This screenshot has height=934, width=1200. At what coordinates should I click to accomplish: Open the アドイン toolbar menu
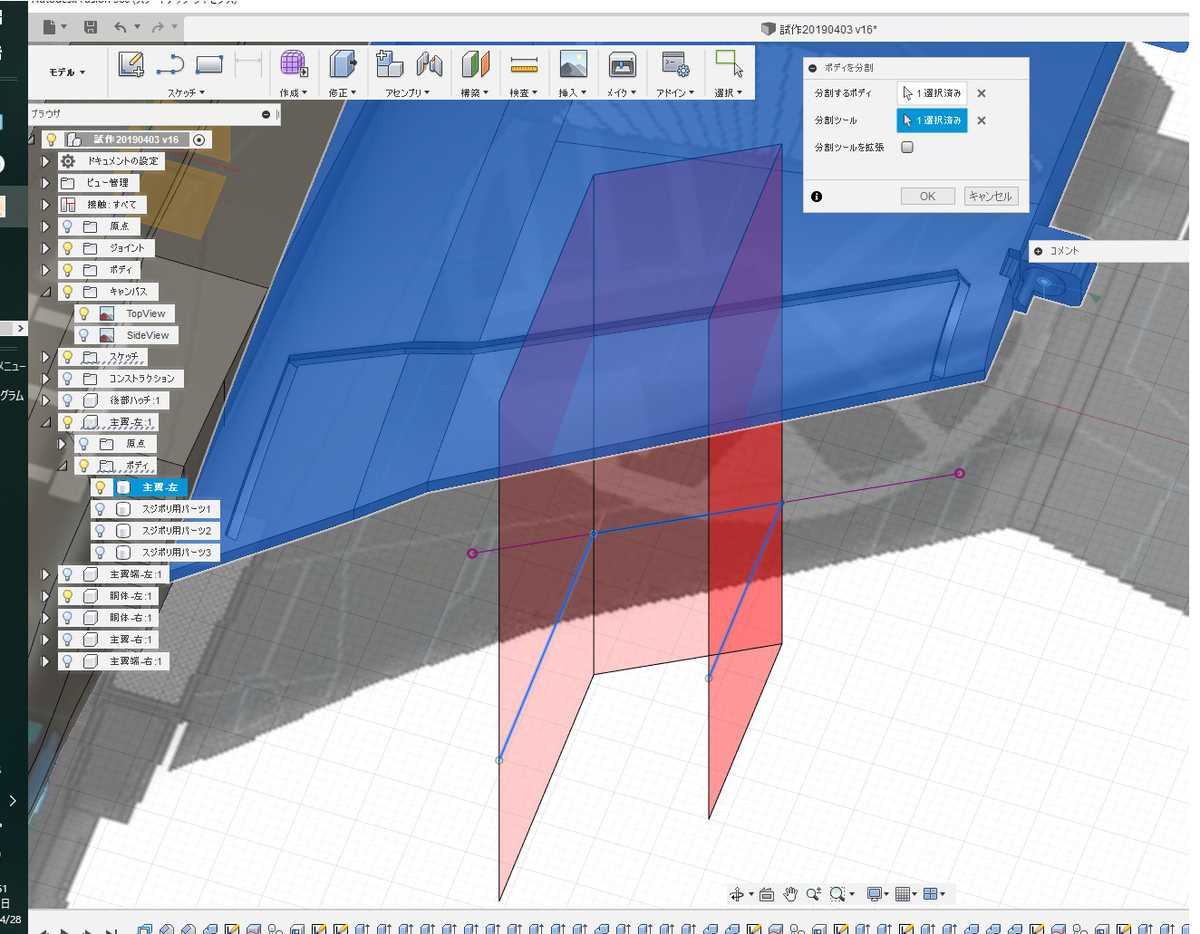tap(676, 93)
